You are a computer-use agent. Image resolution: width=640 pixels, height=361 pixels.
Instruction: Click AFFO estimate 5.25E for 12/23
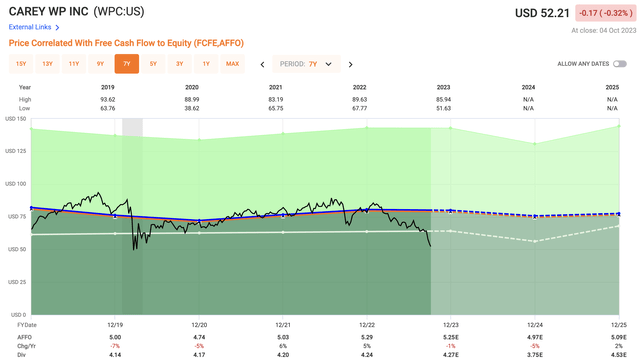451,337
